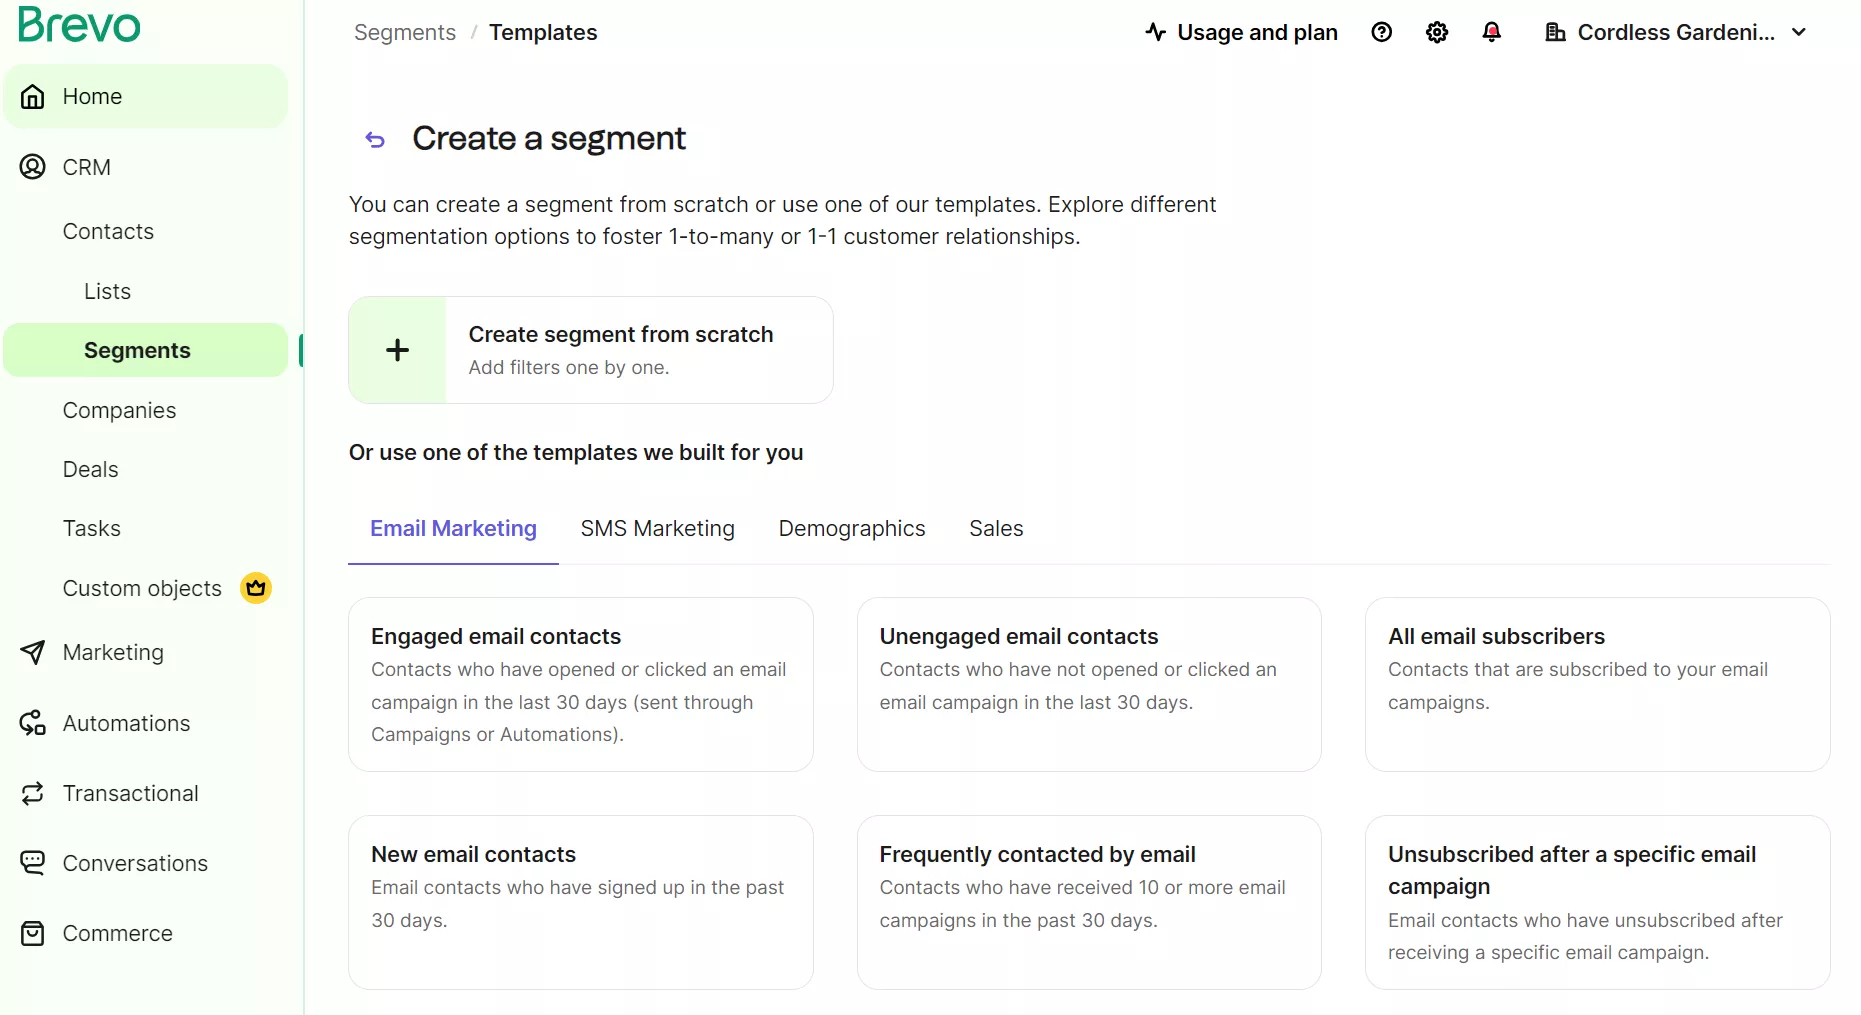Click the Transactional arrows icon

tap(31, 793)
